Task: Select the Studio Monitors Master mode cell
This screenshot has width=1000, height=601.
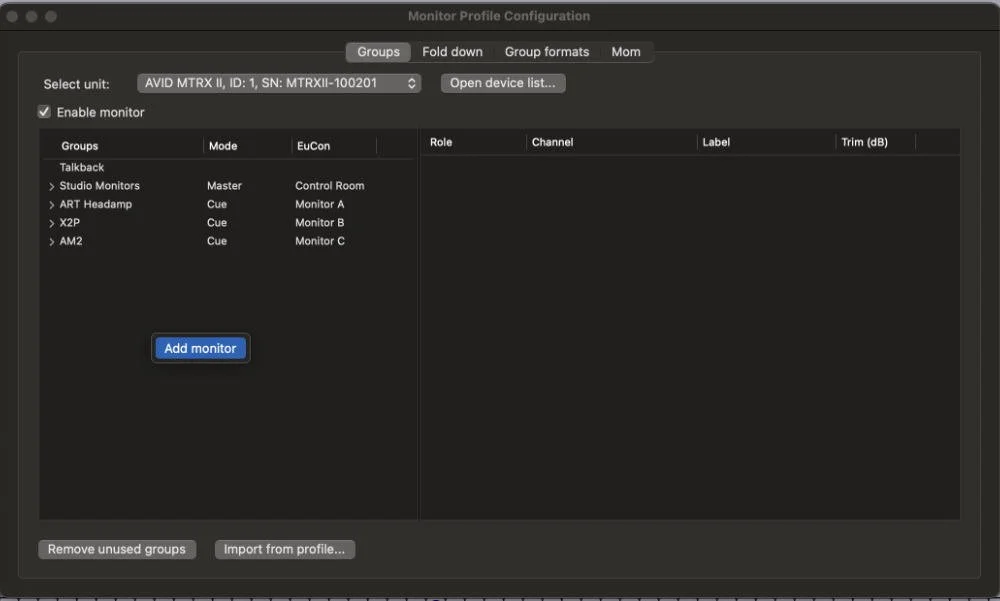Action: 224,185
